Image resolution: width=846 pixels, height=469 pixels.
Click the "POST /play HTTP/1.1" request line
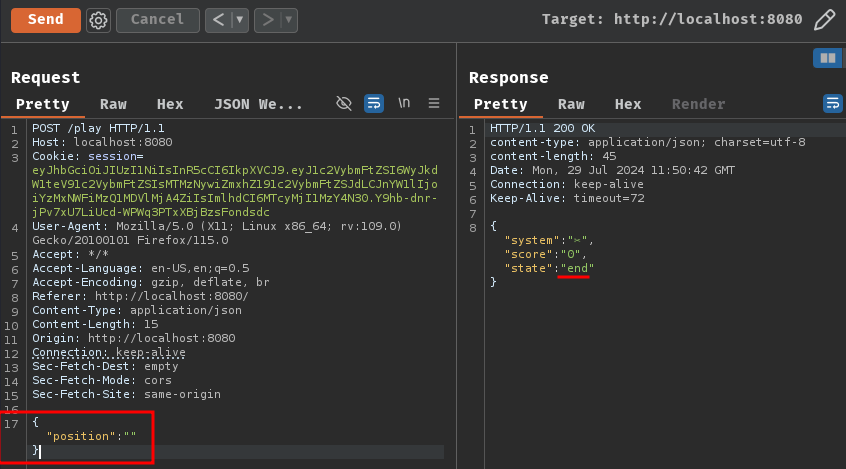click(x=98, y=128)
